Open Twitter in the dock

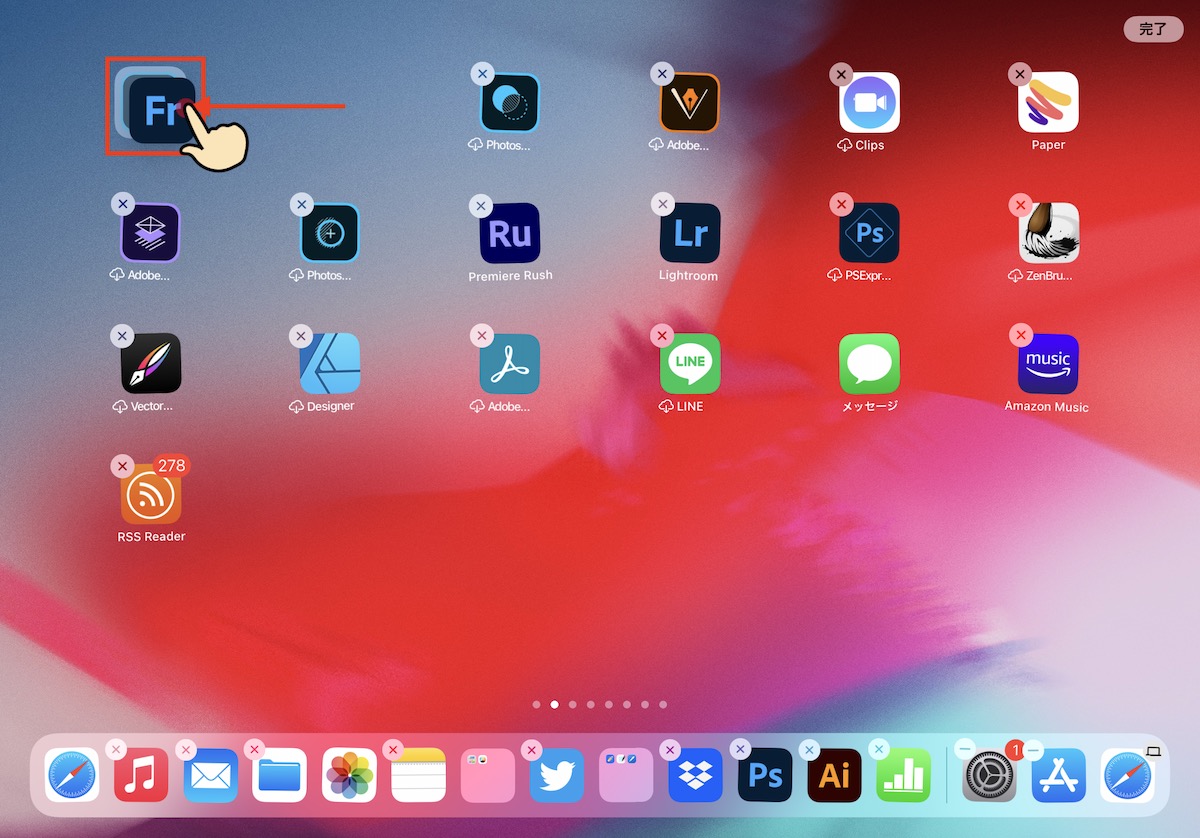tap(557, 775)
